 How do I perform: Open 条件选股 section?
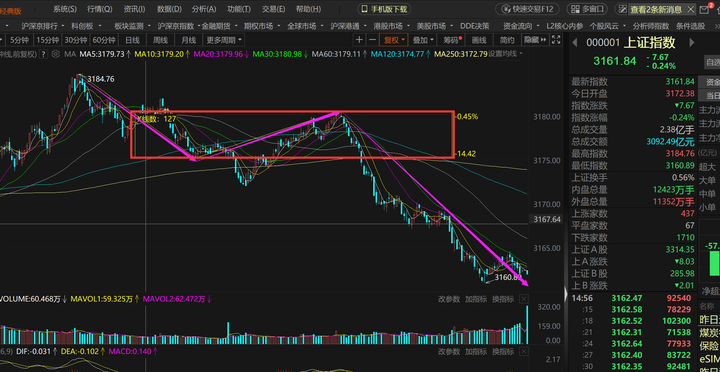(x=690, y=26)
